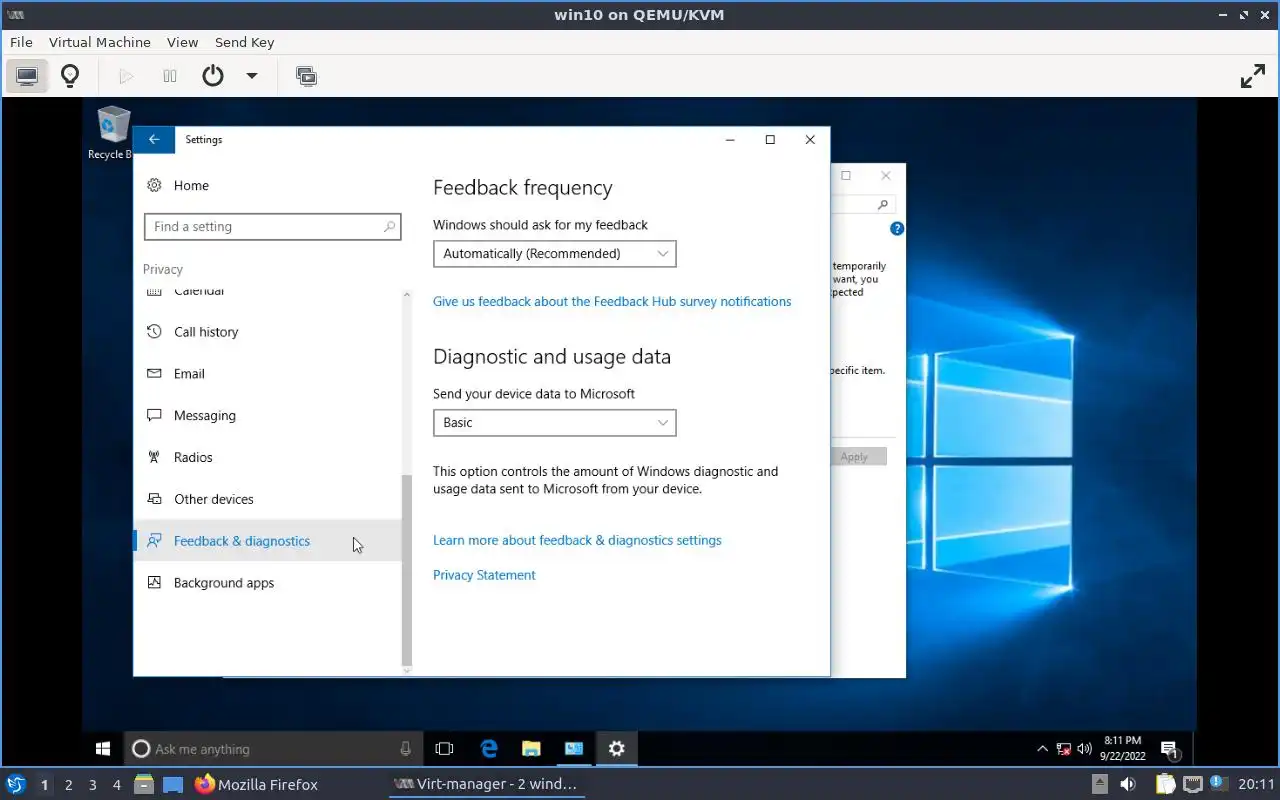The width and height of the screenshot is (1280, 800).
Task: Switch to workspace 2 on host panel
Action: click(68, 785)
